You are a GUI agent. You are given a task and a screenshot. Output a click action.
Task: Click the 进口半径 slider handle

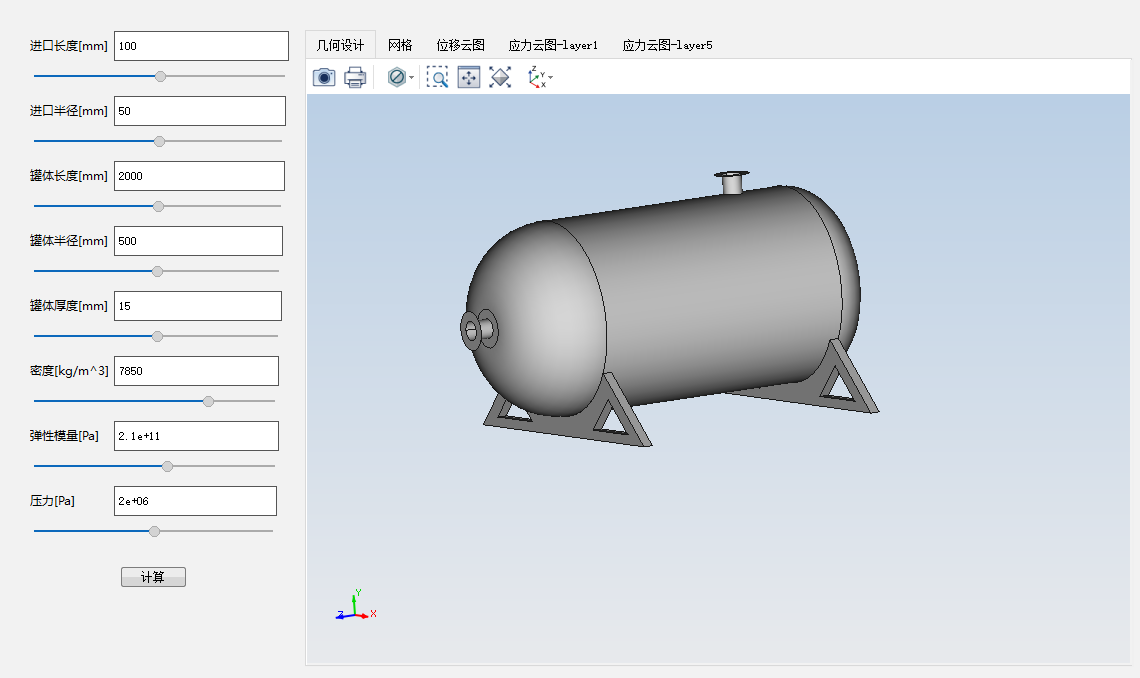coord(159,141)
